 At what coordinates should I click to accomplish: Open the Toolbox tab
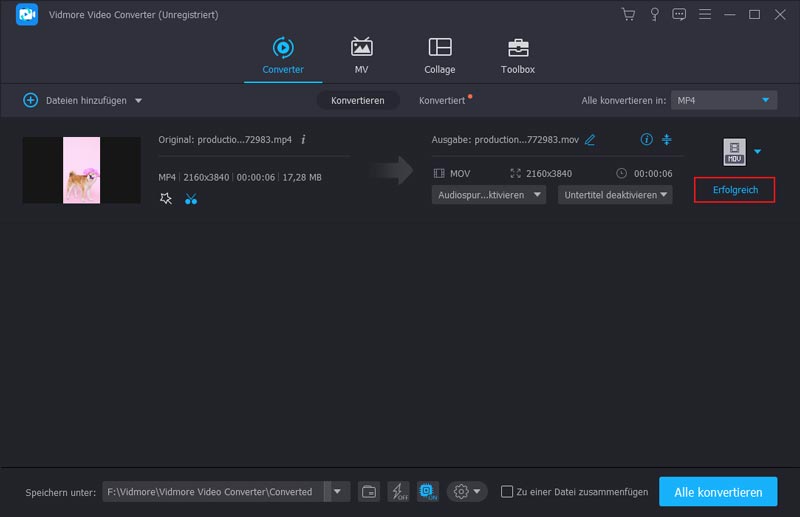(x=517, y=56)
